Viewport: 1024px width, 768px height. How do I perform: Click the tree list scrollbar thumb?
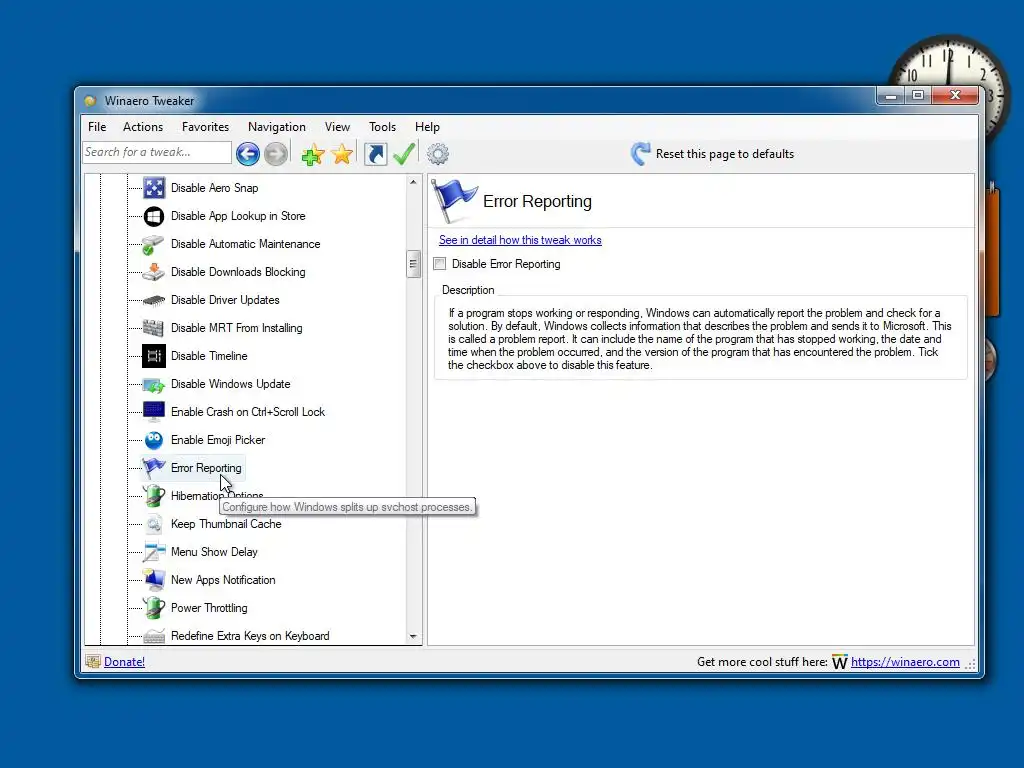pos(413,264)
